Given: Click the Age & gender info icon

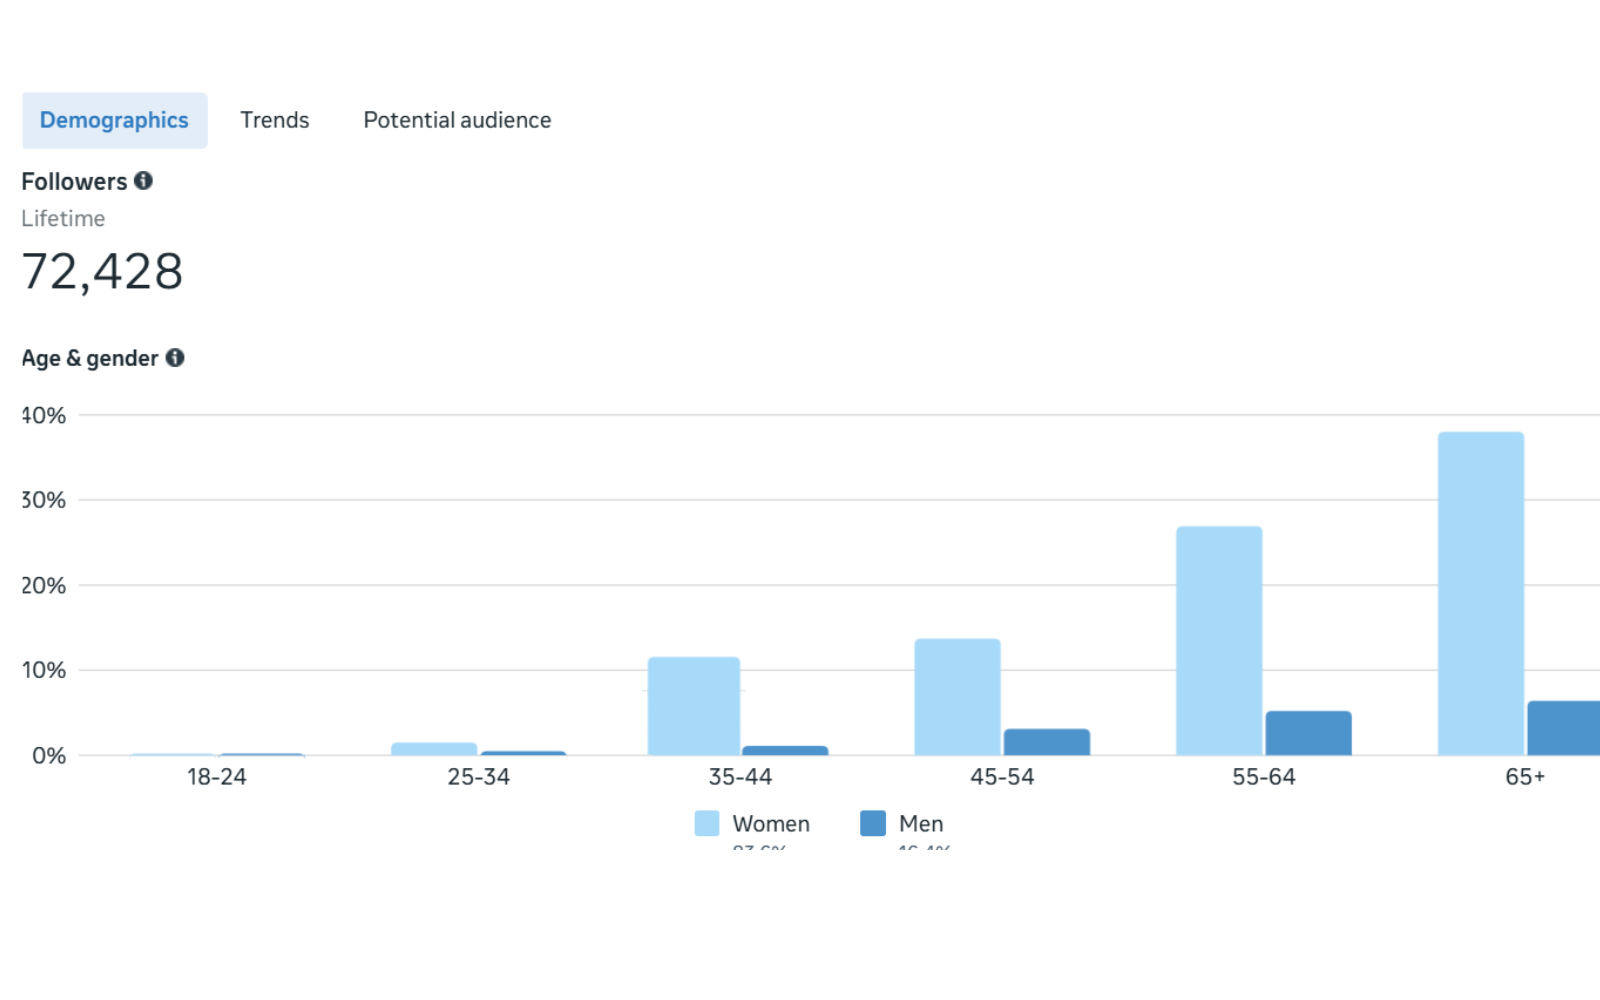Looking at the screenshot, I should point(175,358).
